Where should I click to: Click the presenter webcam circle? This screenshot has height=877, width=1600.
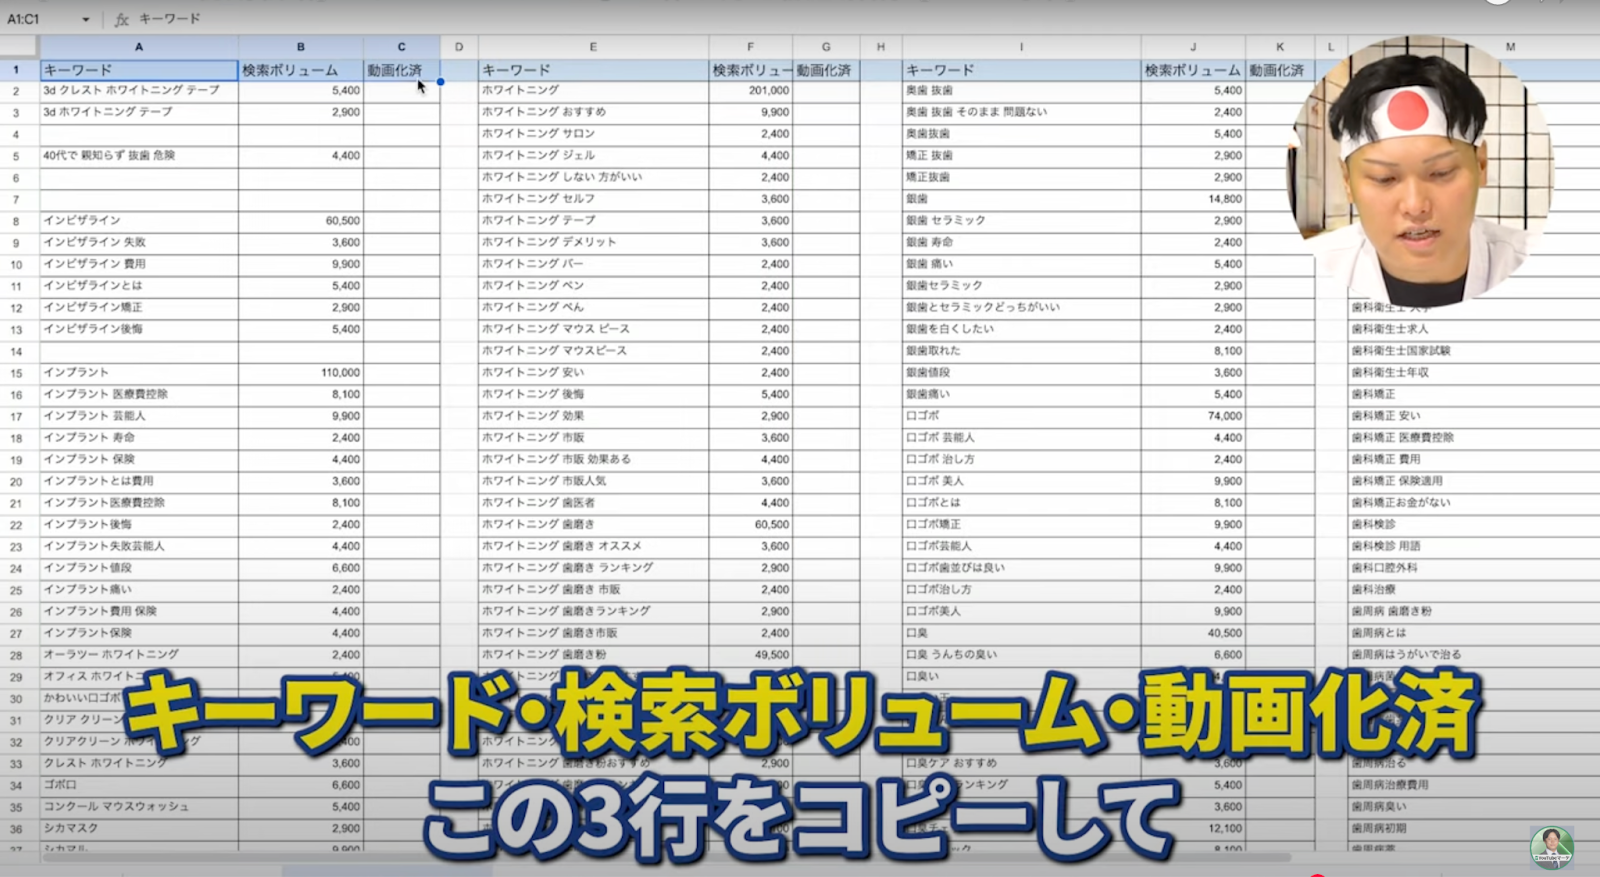1418,172
